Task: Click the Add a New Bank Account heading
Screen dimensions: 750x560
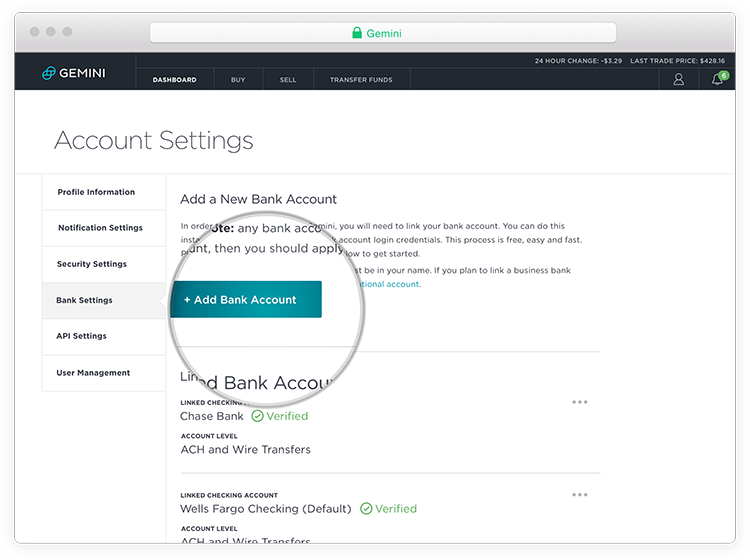Action: click(x=258, y=199)
